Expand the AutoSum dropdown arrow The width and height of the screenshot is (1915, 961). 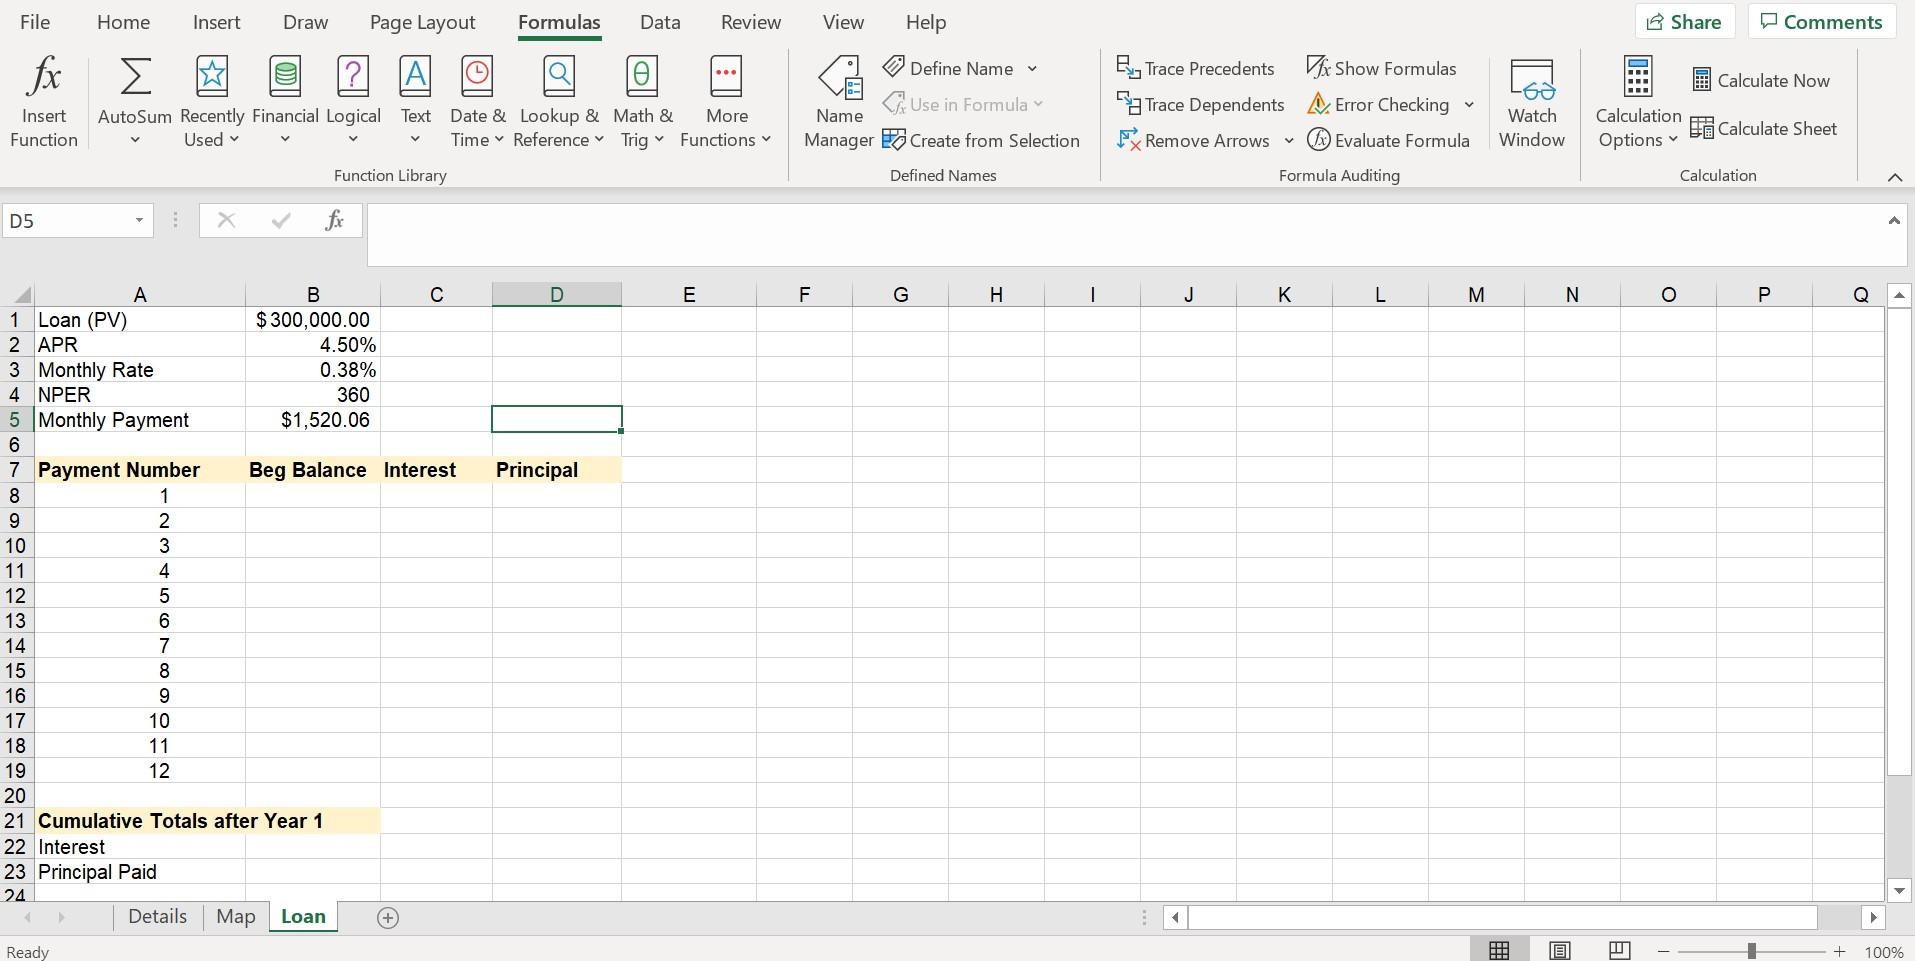point(135,140)
